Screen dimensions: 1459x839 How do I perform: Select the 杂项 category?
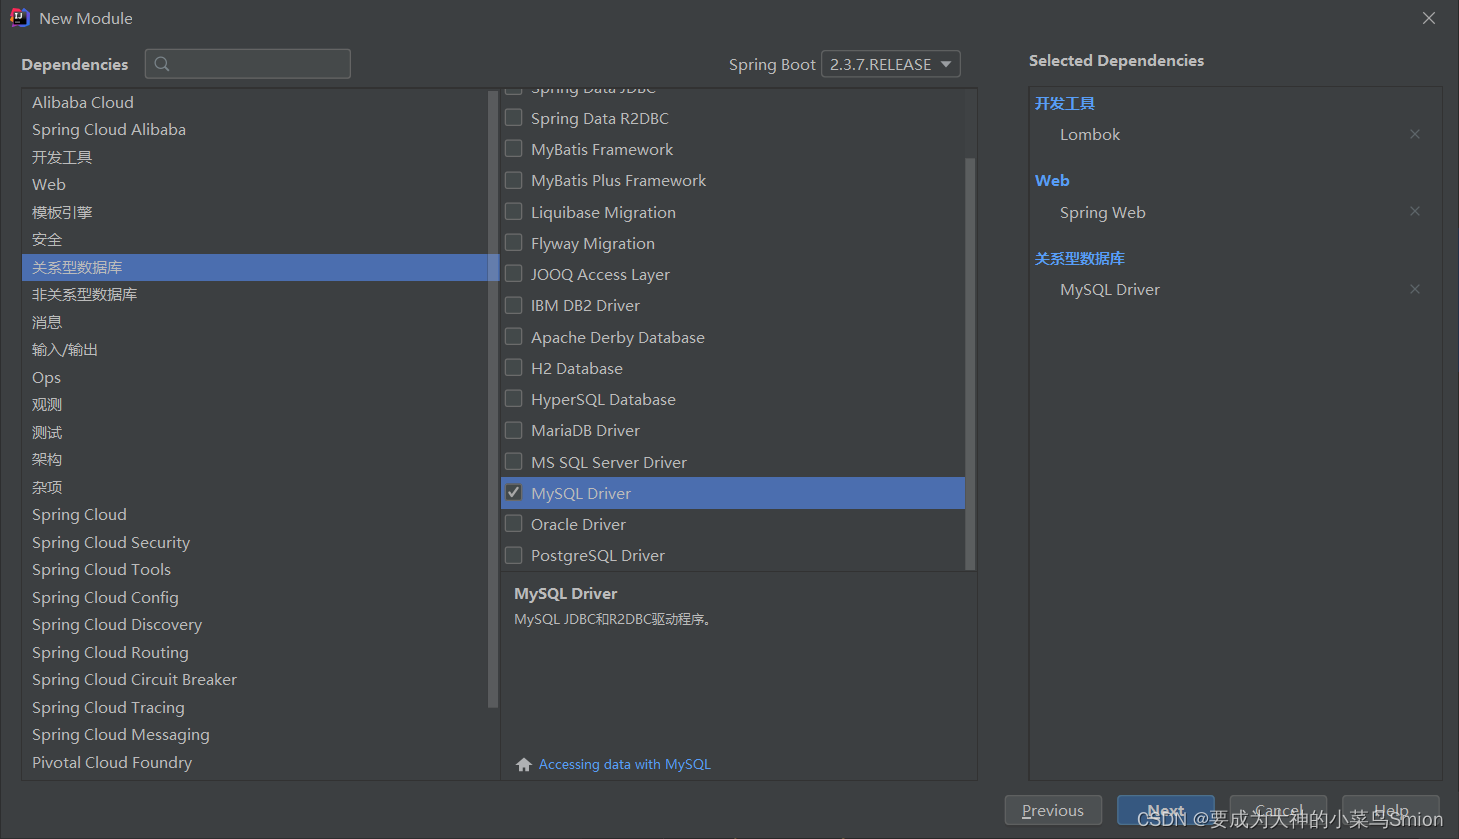[254, 487]
